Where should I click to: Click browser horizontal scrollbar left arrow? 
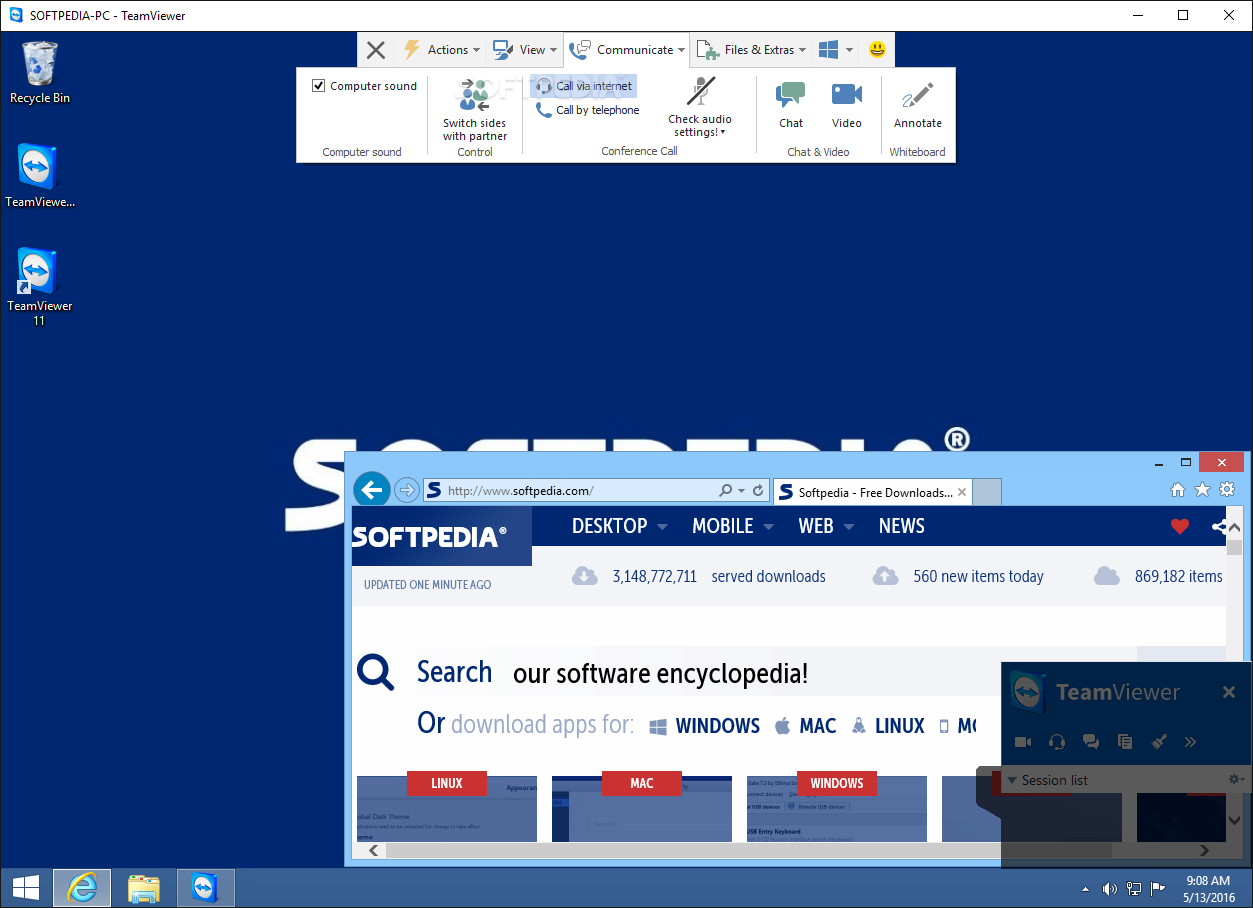[x=374, y=850]
